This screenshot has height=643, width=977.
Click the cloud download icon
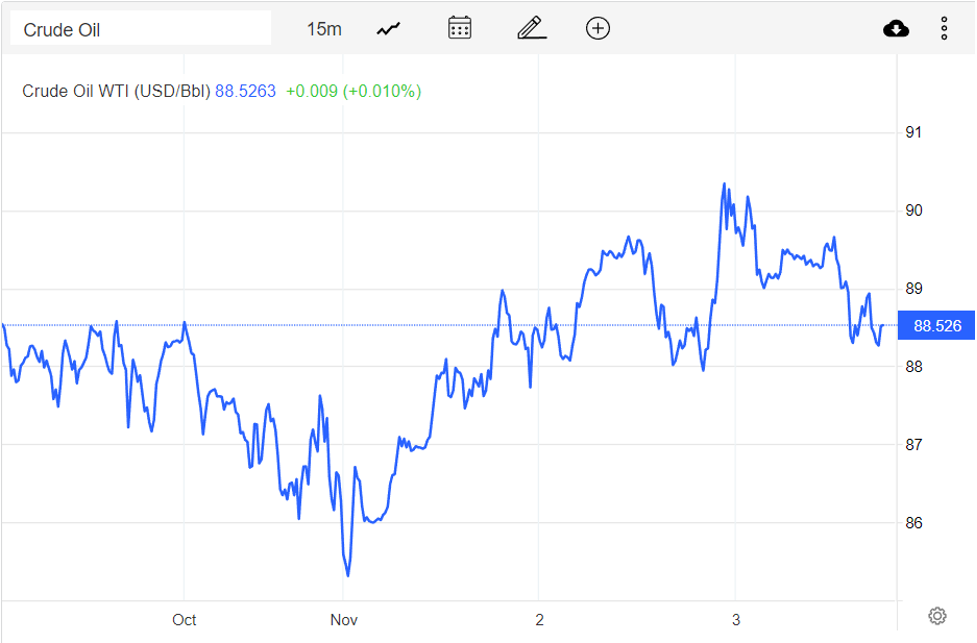pos(896,29)
